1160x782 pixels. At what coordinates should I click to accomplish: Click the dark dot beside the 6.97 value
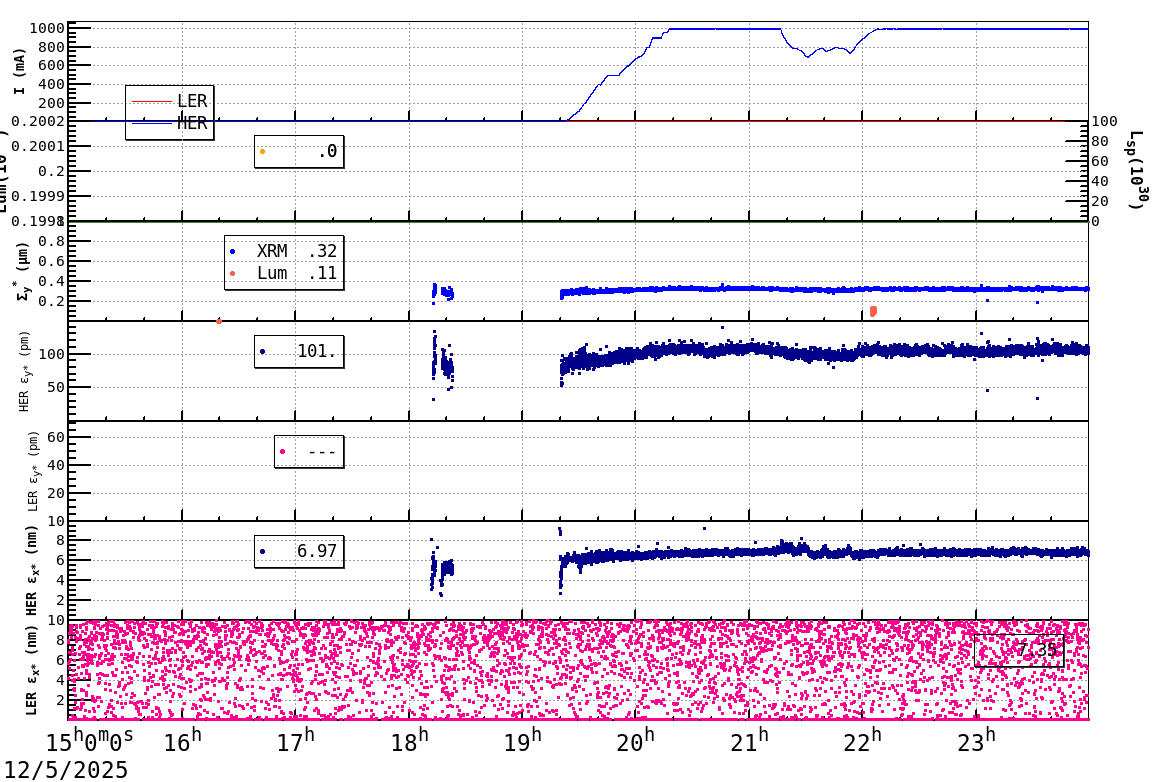[264, 550]
